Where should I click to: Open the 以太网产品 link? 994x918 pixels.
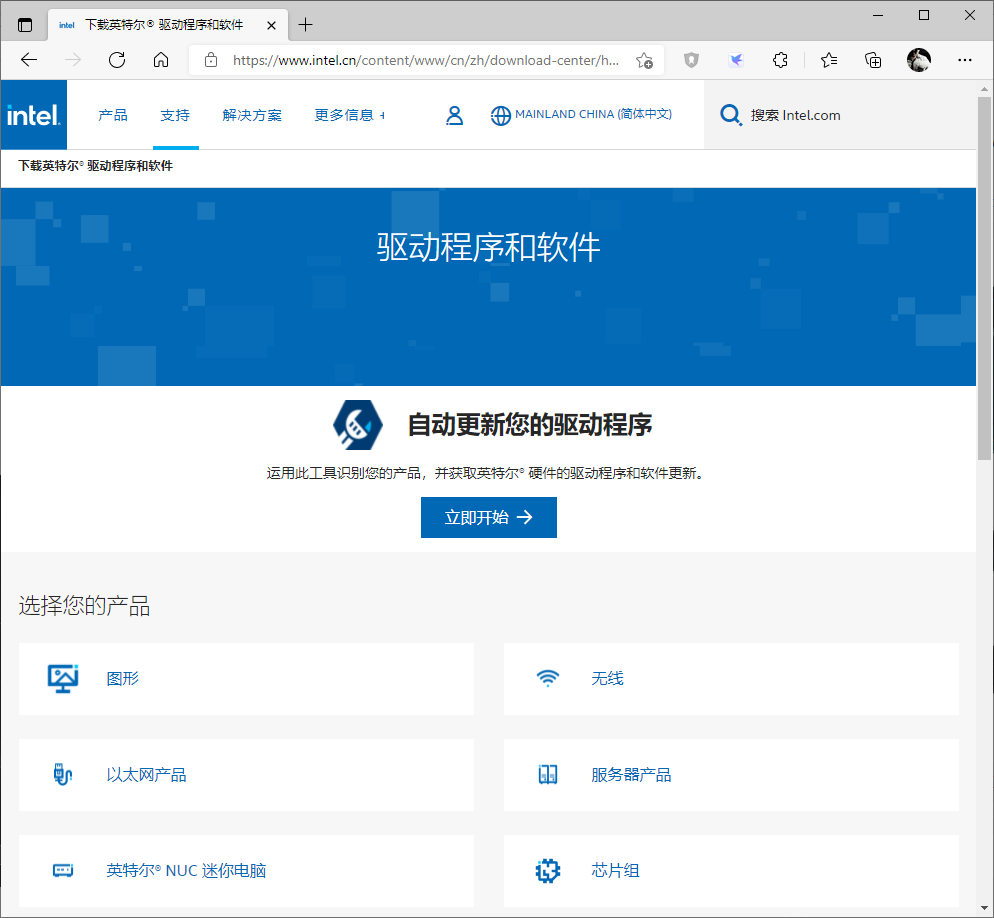pos(146,775)
